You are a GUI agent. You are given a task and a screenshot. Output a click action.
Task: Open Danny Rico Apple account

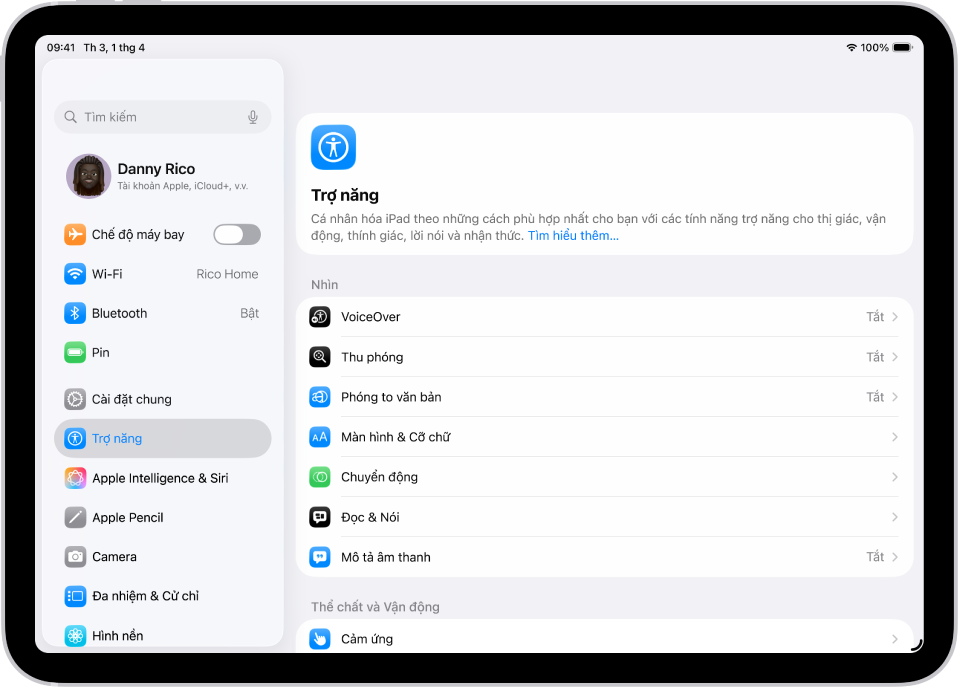[x=162, y=176]
